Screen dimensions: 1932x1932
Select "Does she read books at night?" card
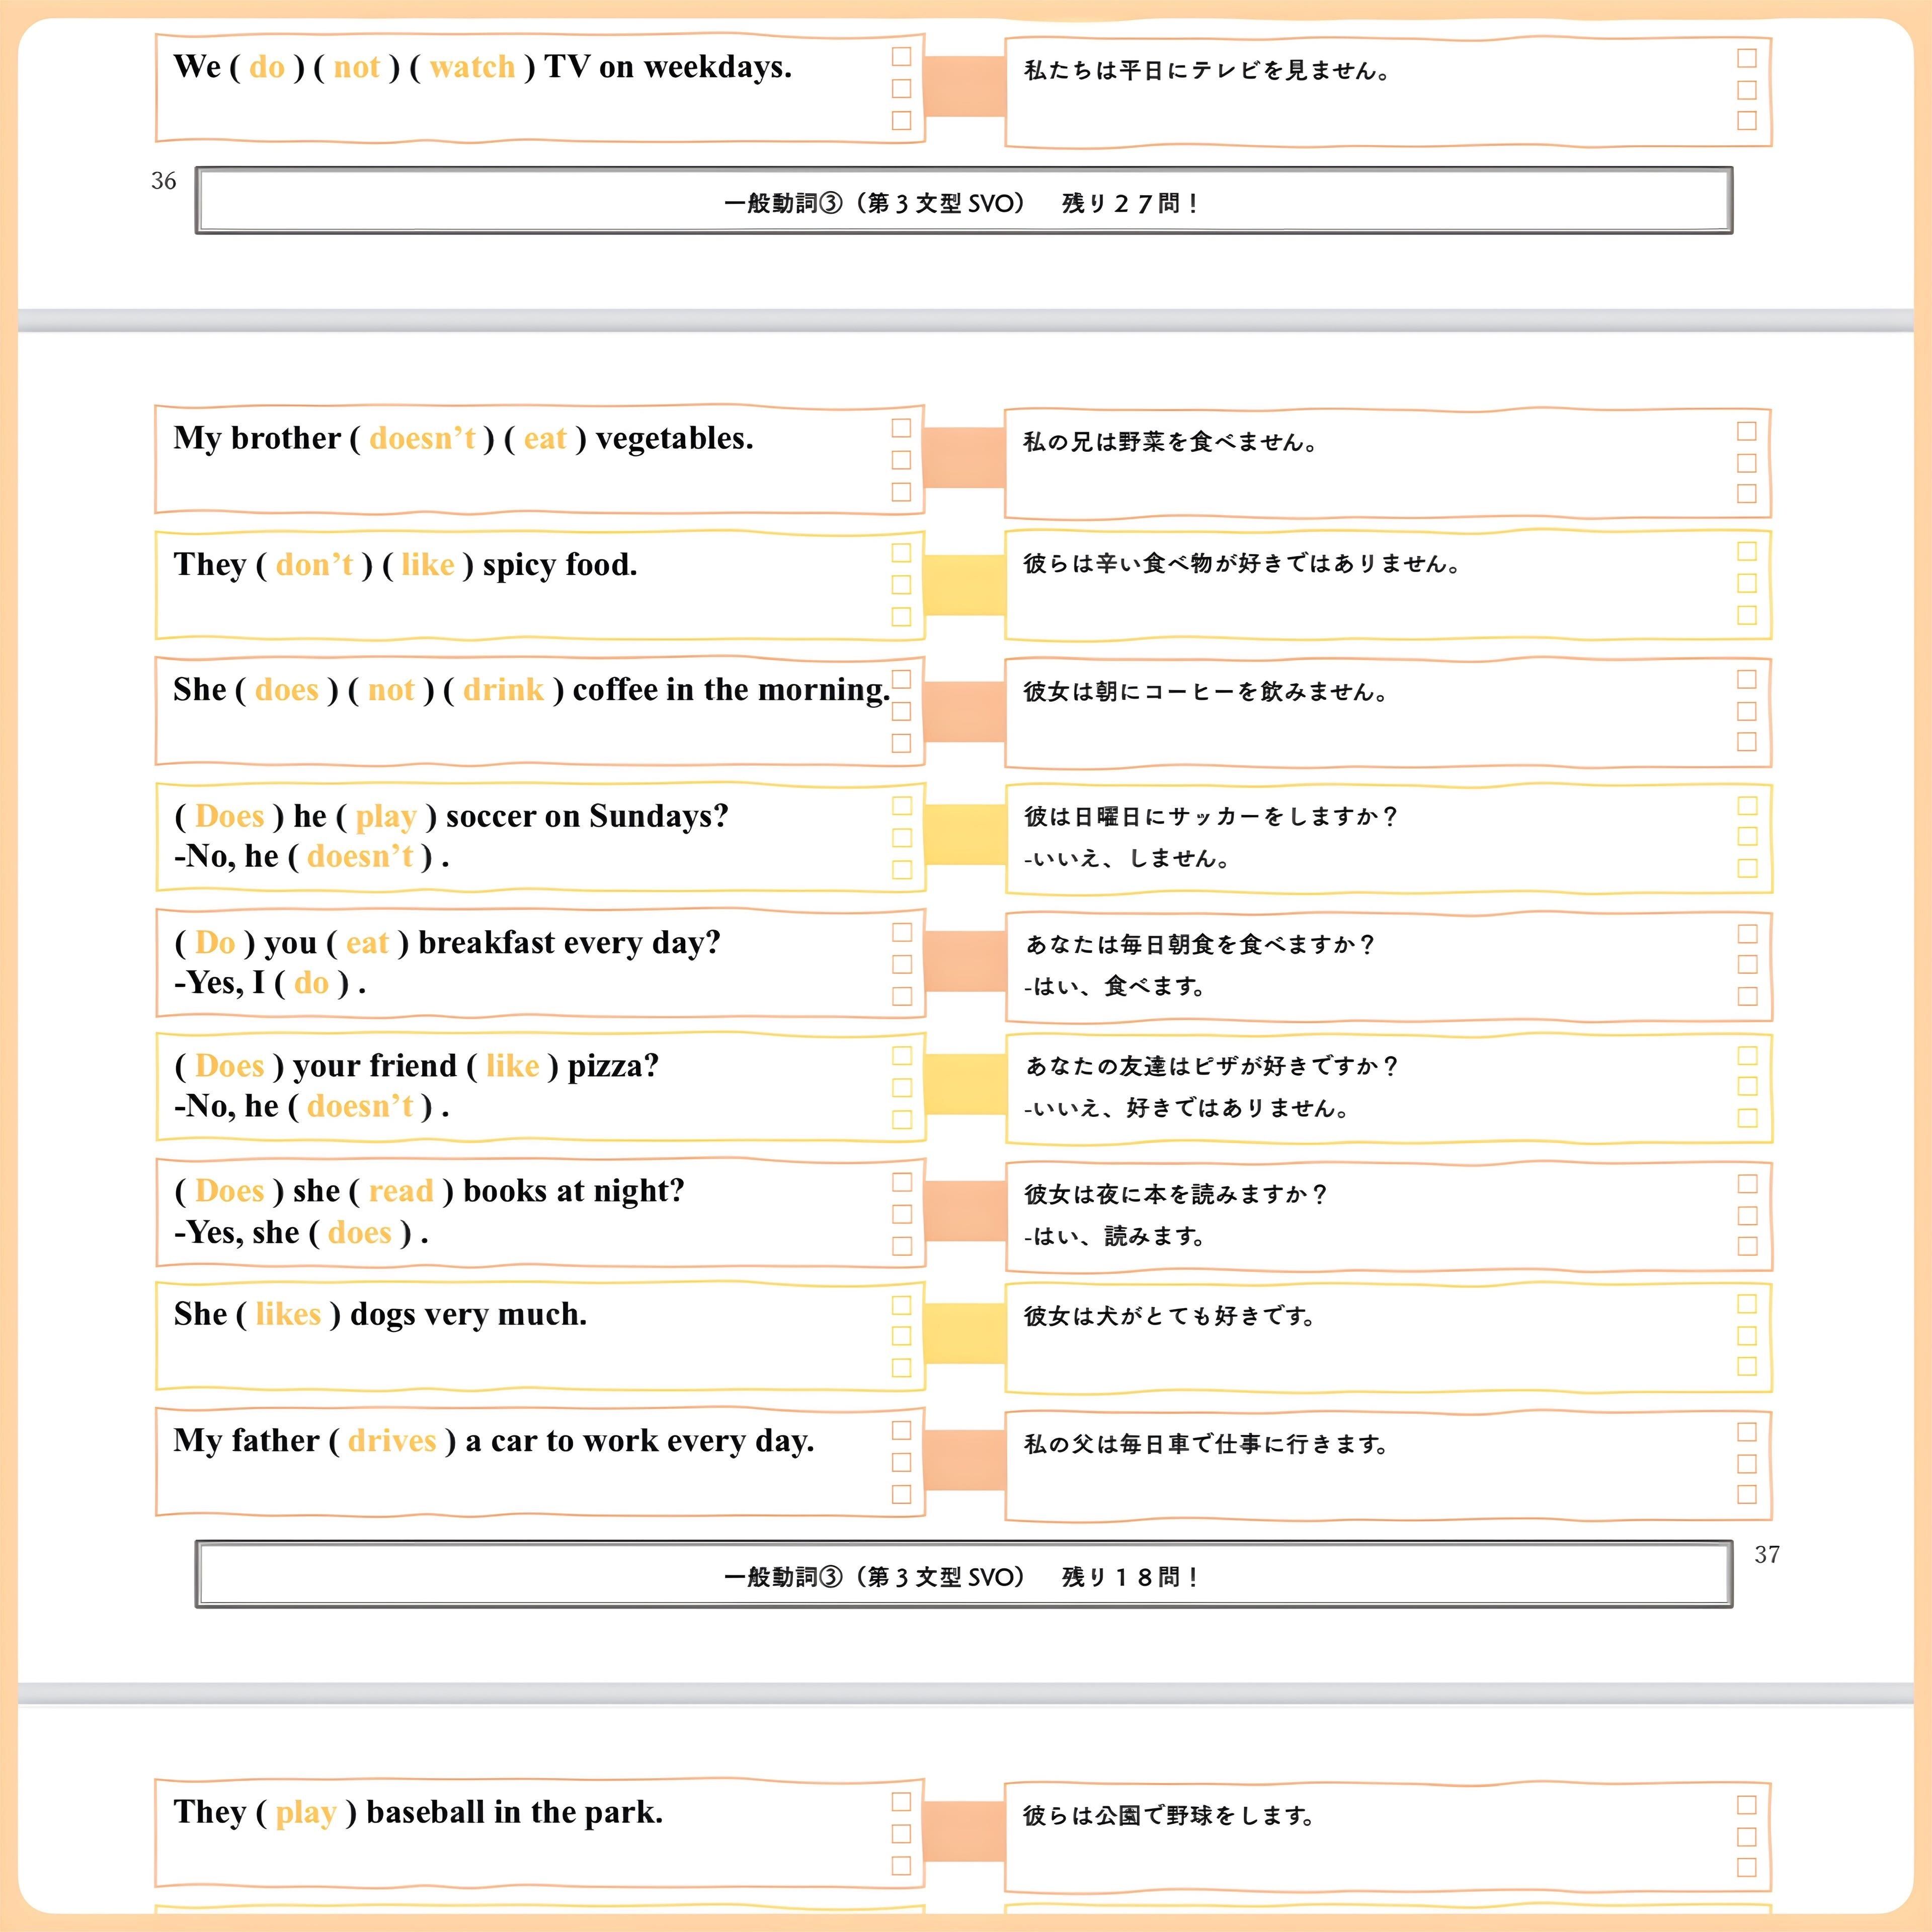tap(530, 1212)
